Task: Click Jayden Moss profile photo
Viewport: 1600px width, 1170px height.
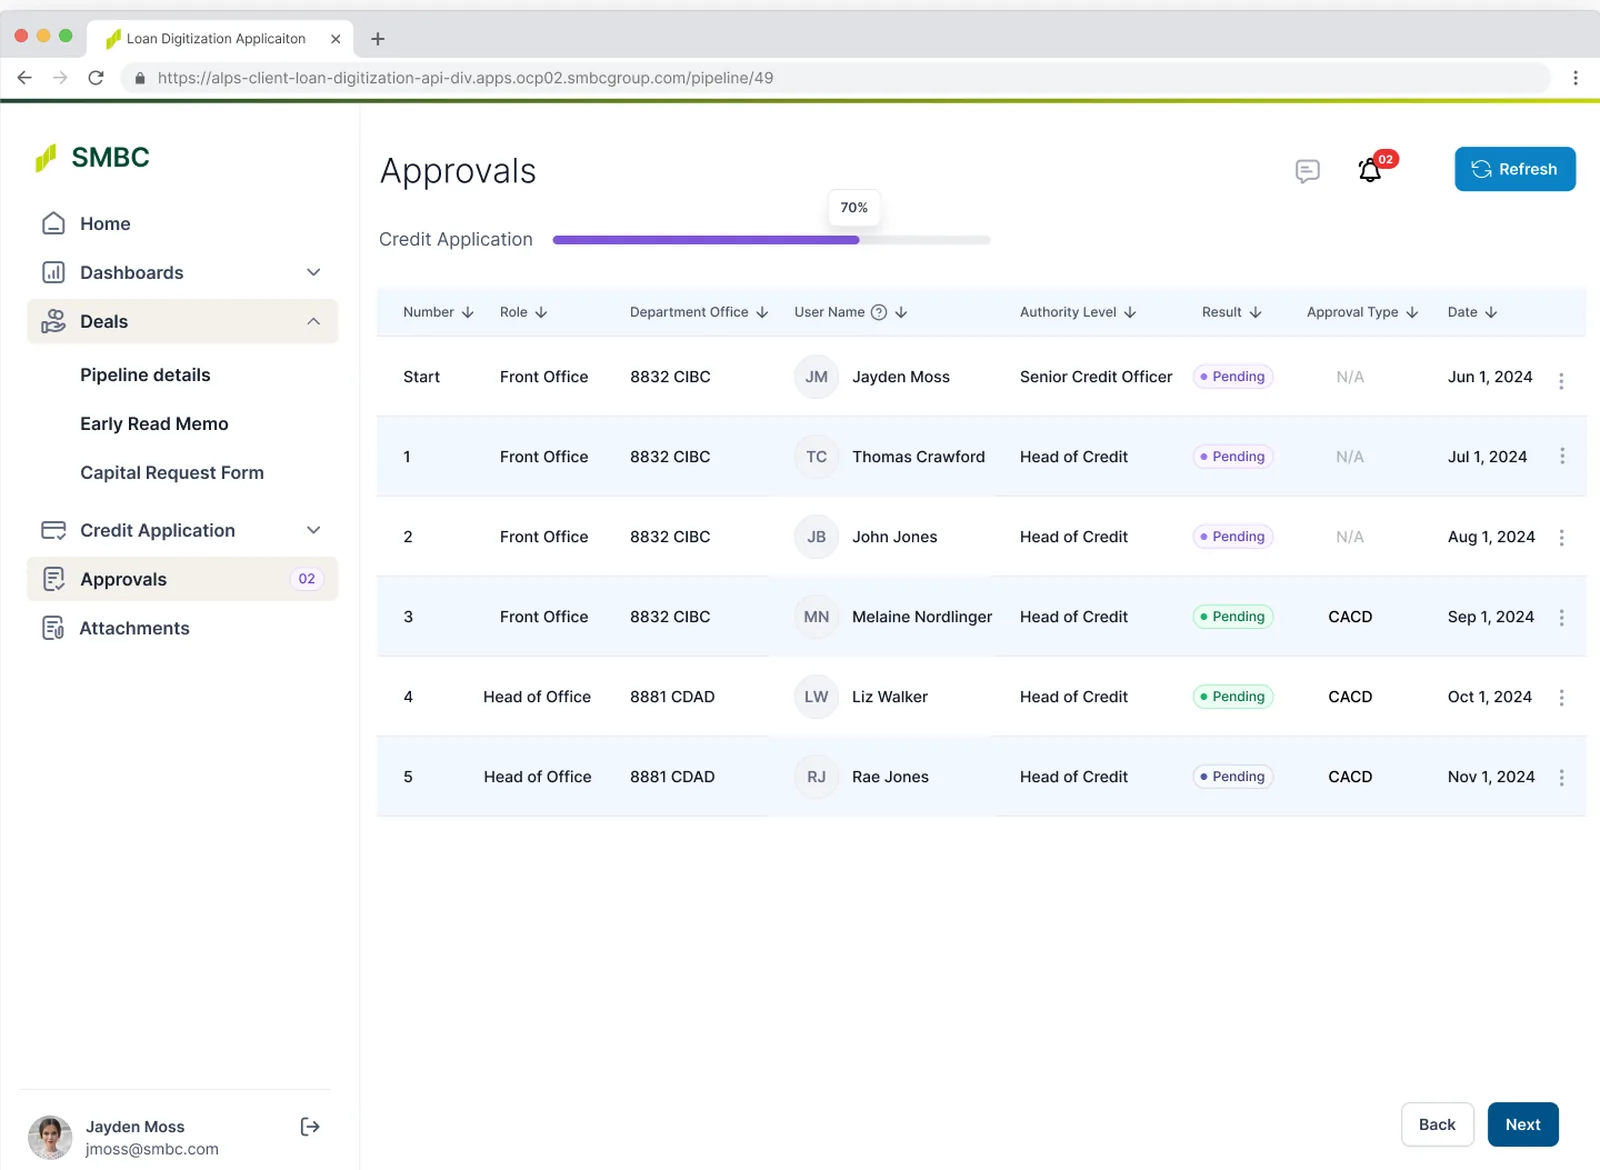Action: pyautogui.click(x=50, y=1138)
